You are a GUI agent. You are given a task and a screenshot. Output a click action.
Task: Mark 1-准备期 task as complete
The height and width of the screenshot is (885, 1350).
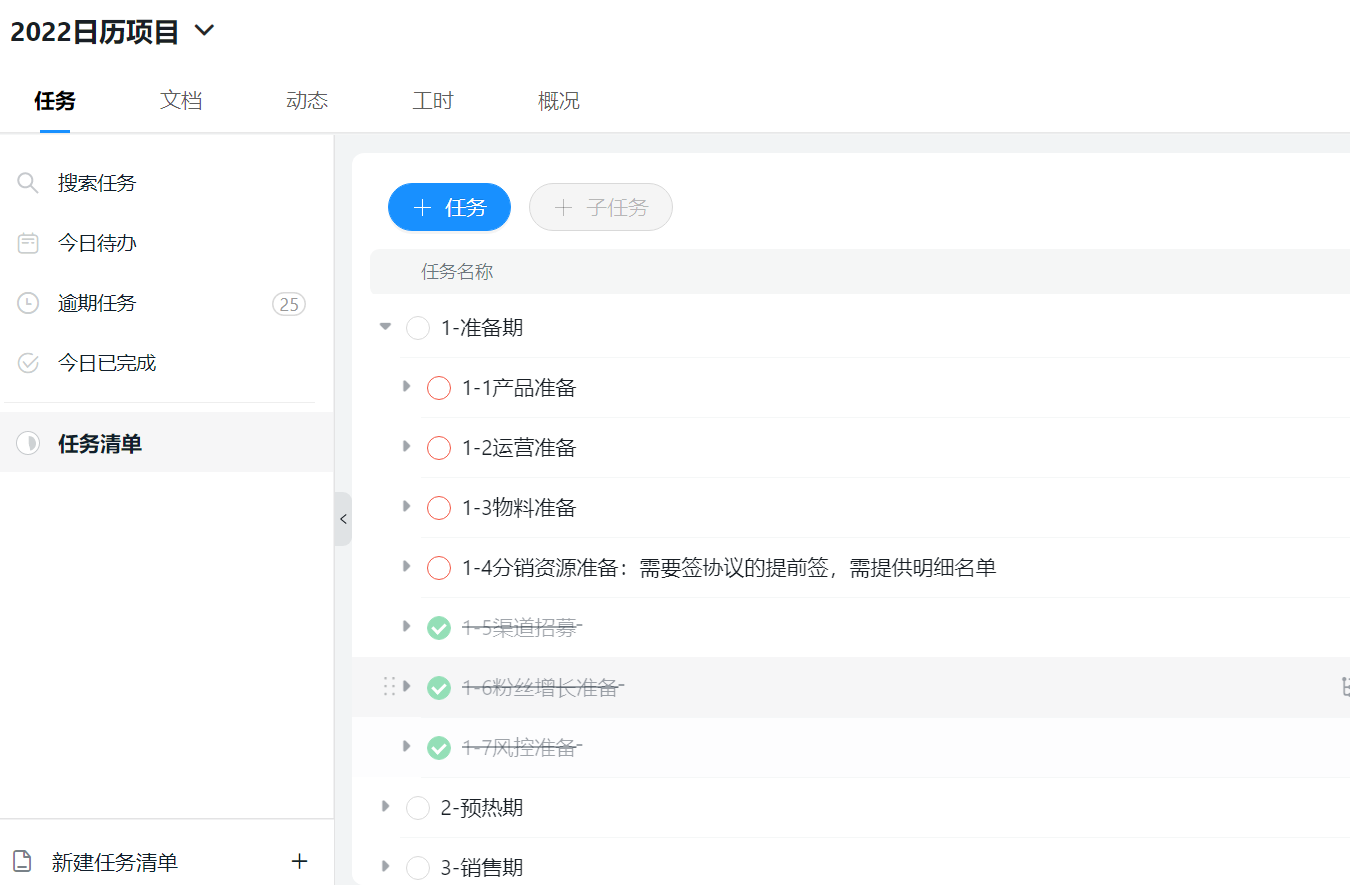click(418, 328)
